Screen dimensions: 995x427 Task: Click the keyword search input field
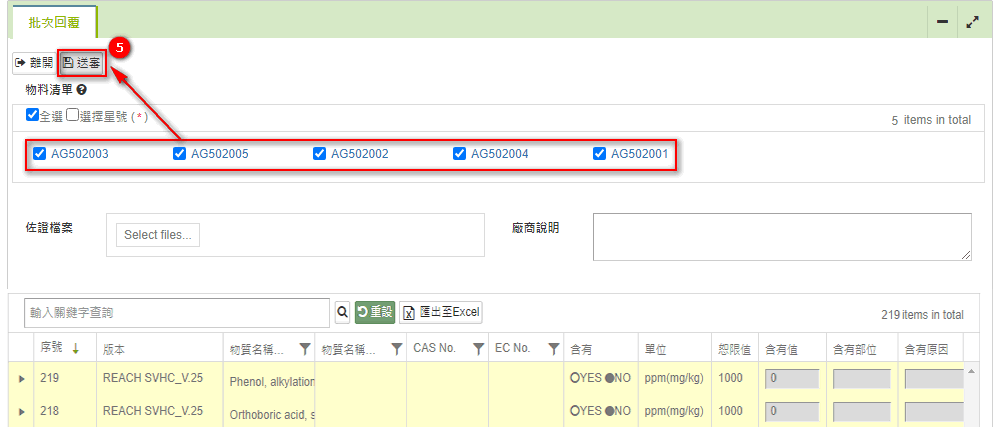click(x=176, y=313)
